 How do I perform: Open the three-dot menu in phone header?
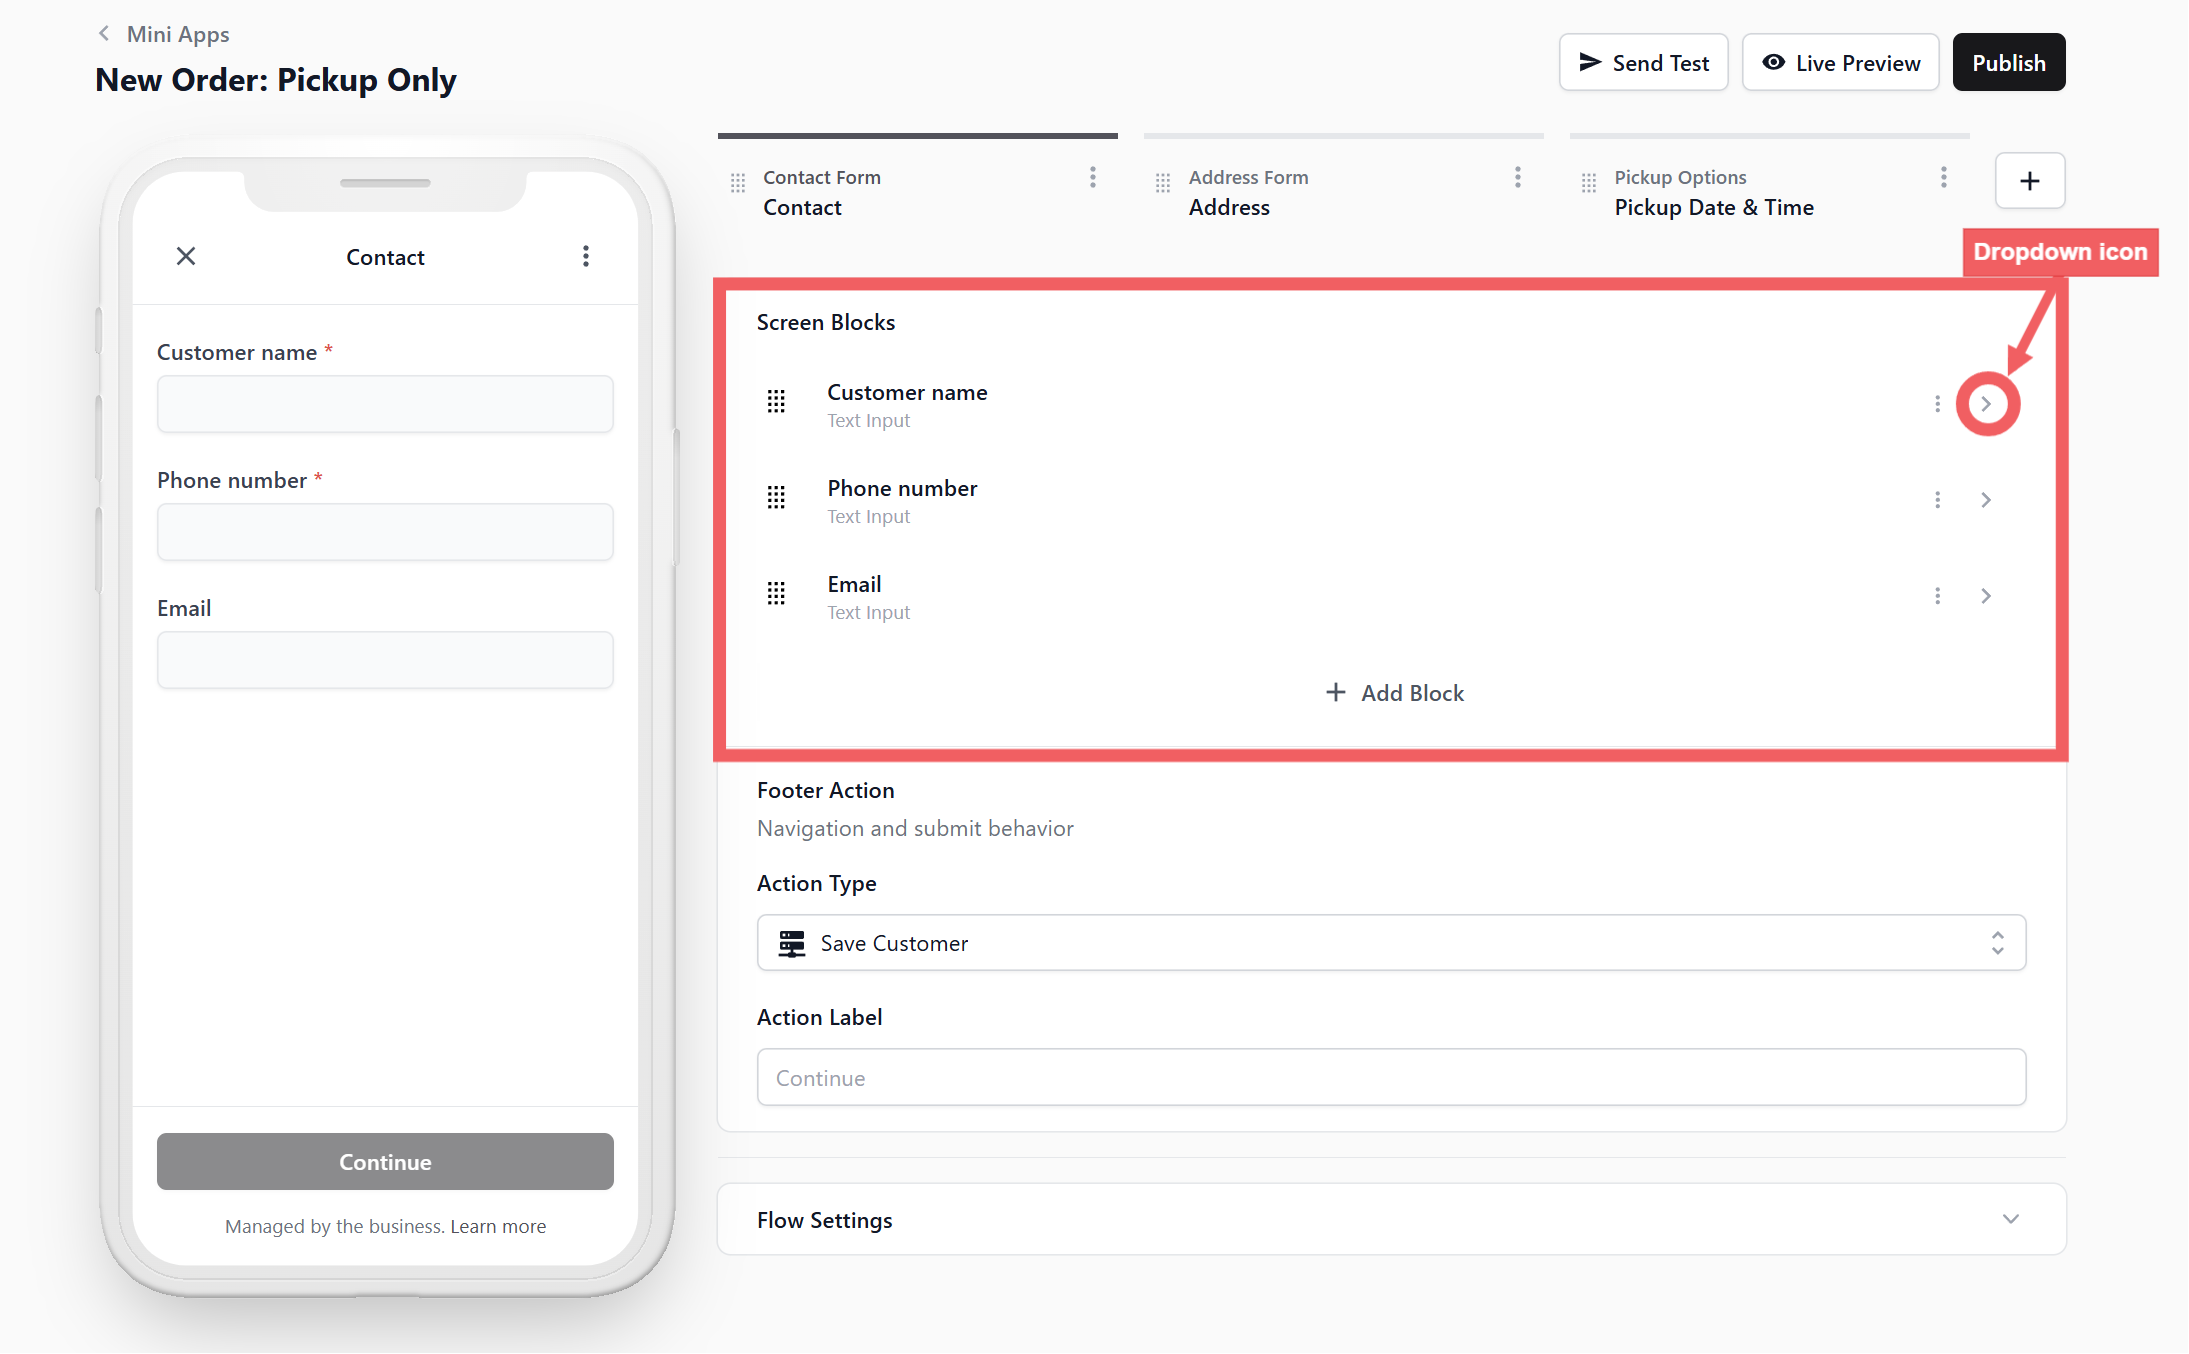(586, 256)
